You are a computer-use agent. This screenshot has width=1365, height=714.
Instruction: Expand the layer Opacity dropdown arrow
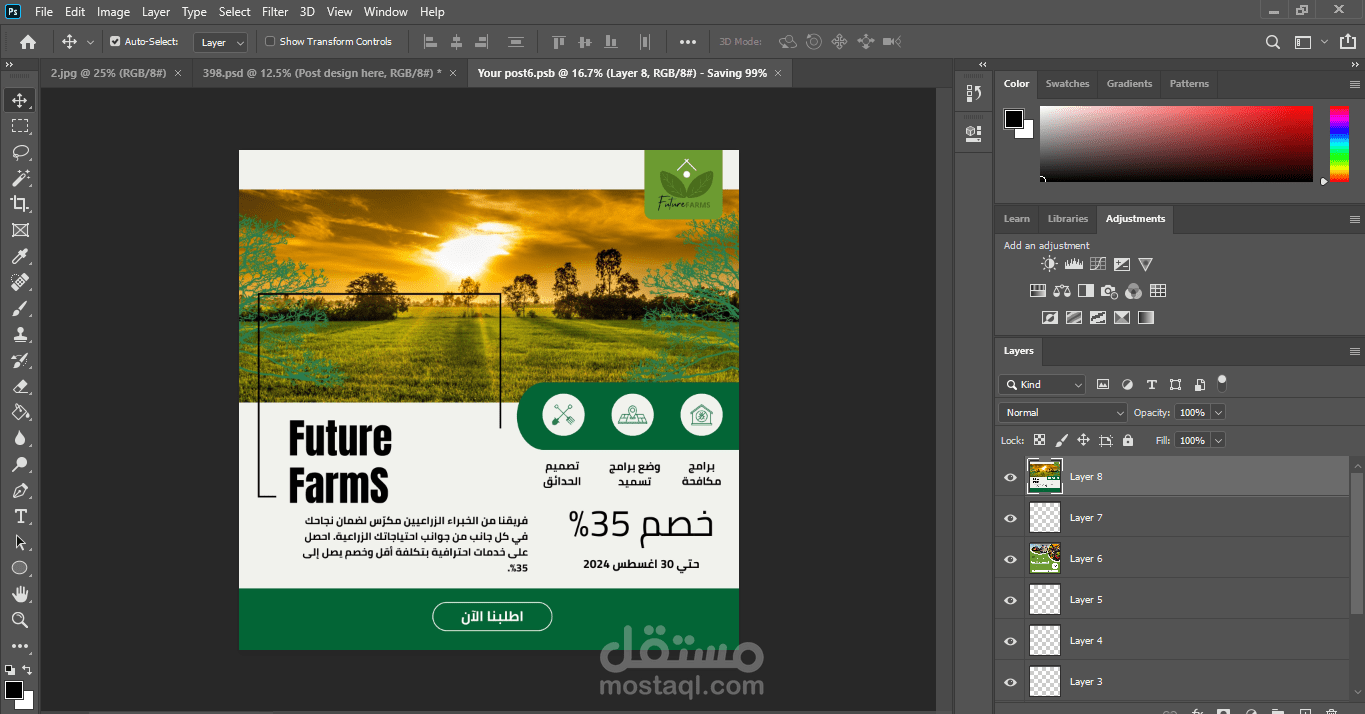[1217, 412]
